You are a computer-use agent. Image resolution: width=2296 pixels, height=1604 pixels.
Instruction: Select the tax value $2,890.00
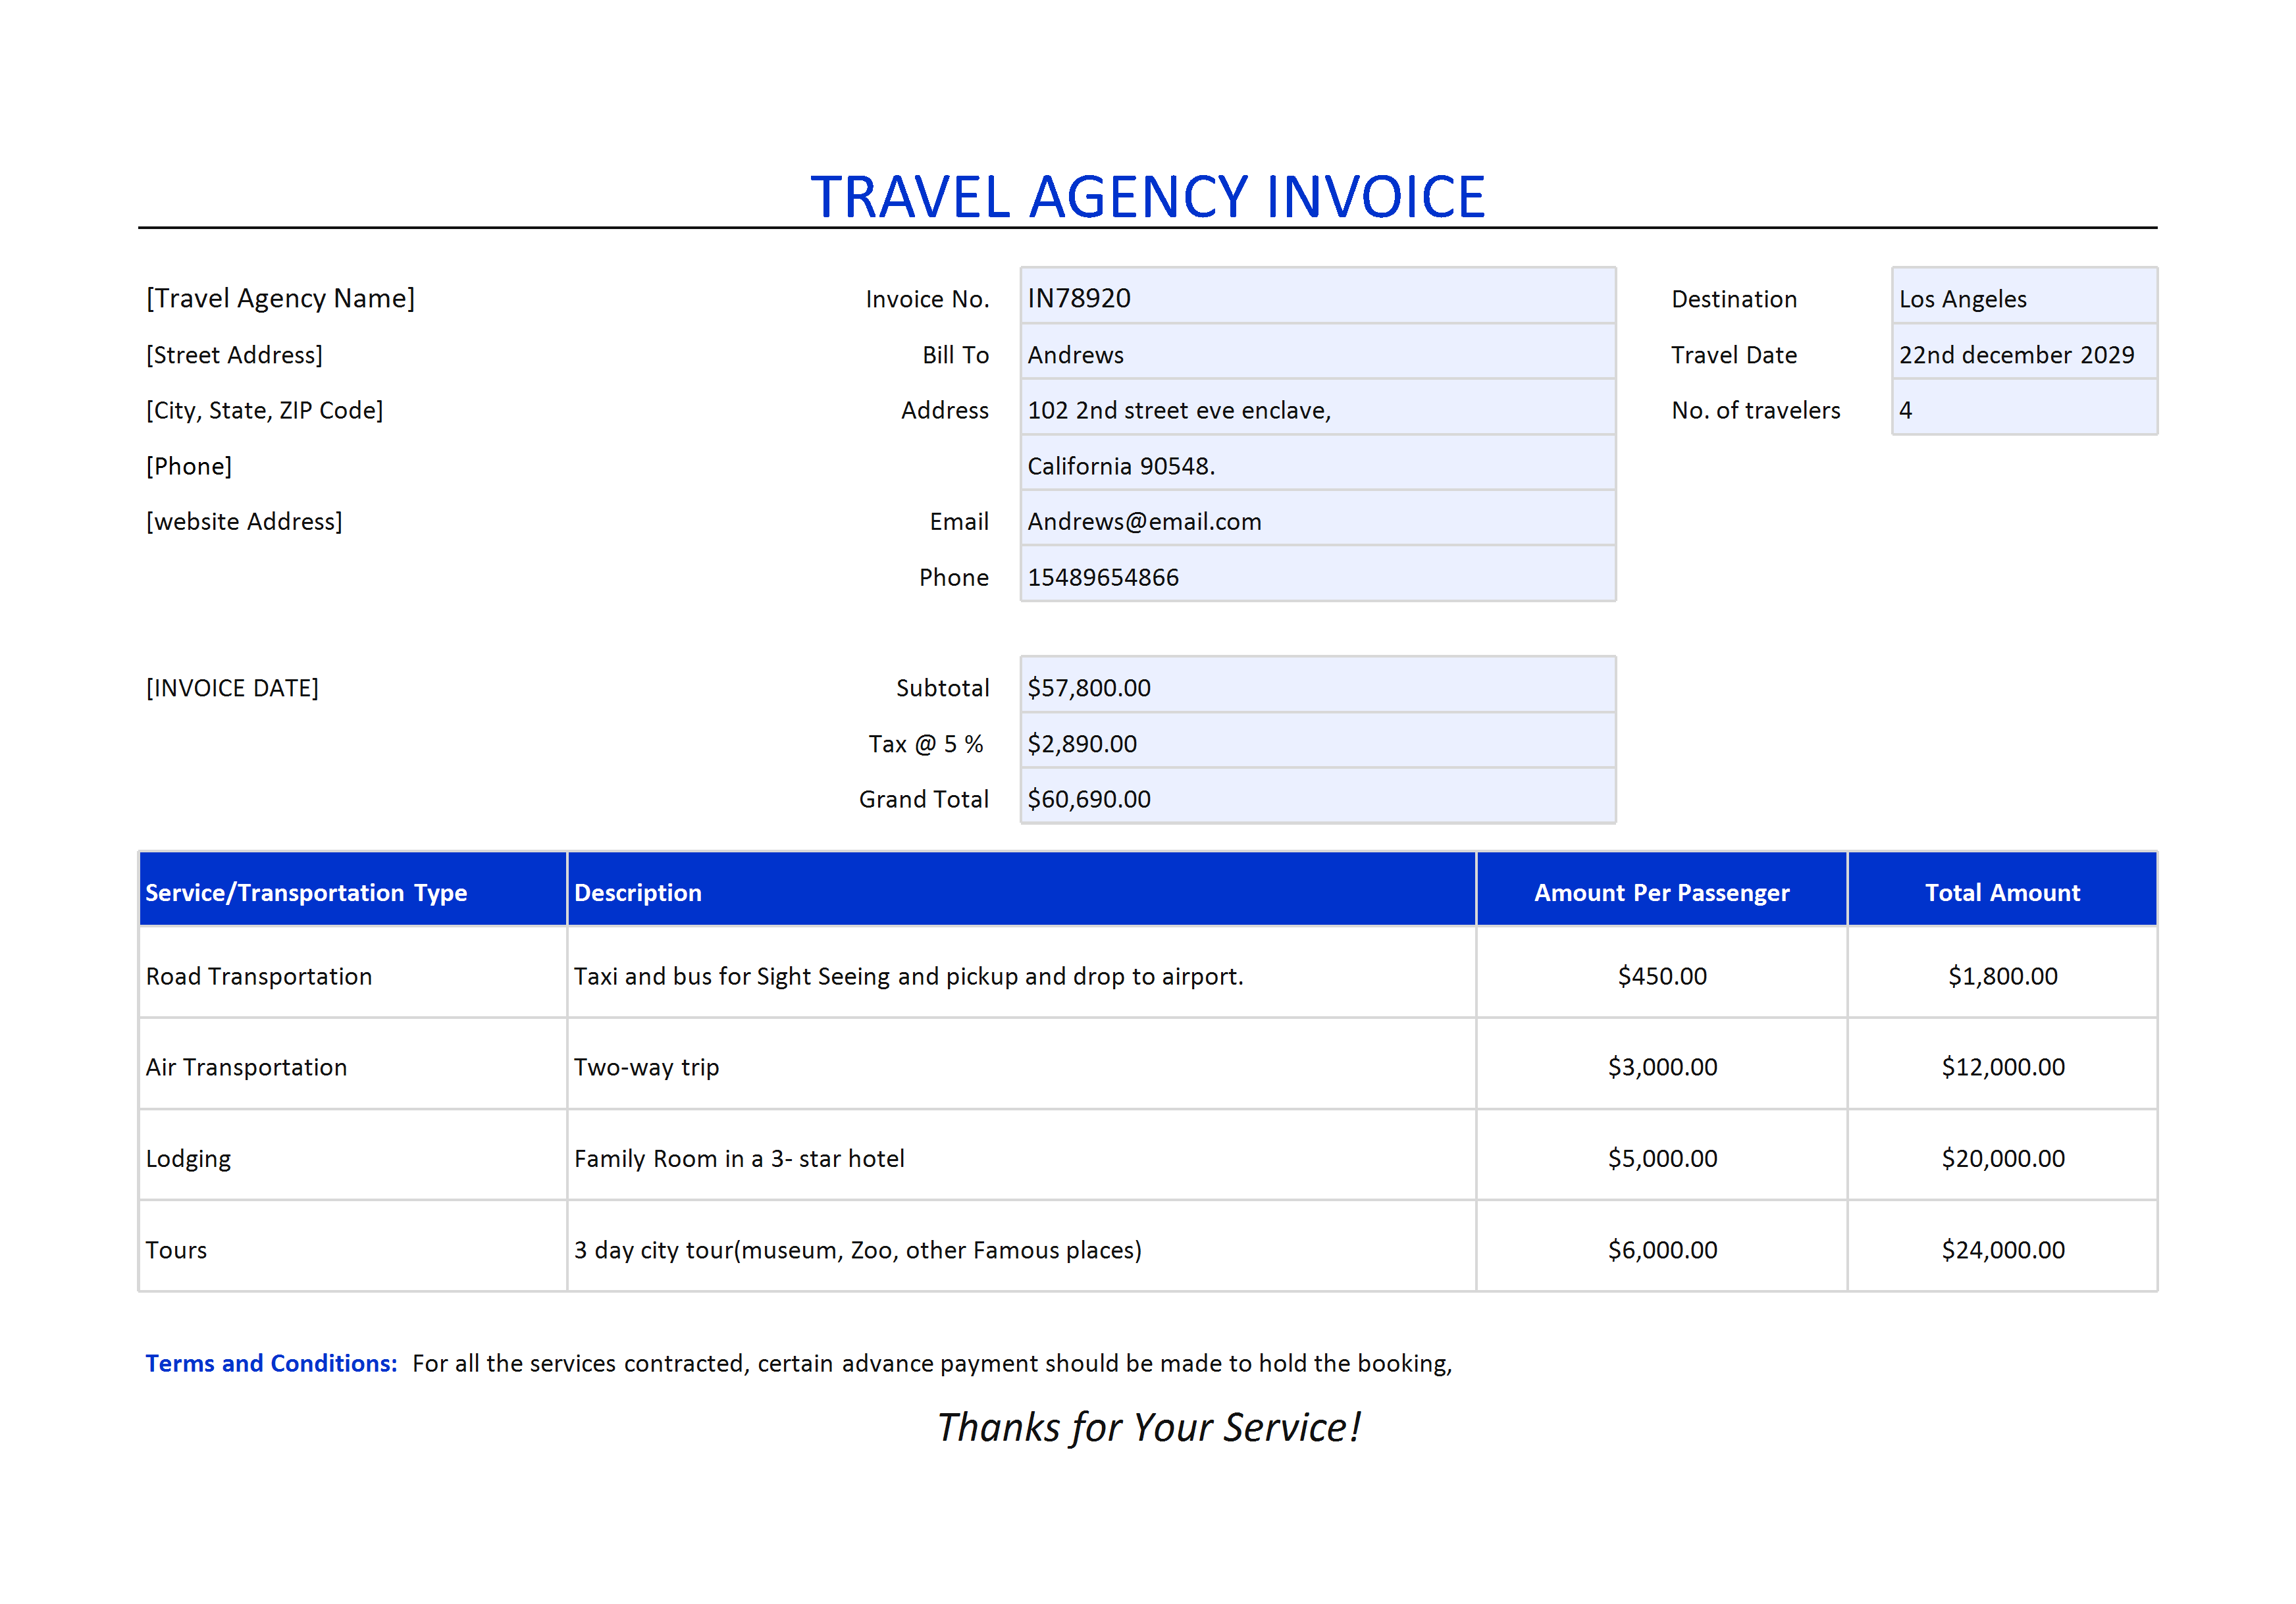pos(1318,741)
